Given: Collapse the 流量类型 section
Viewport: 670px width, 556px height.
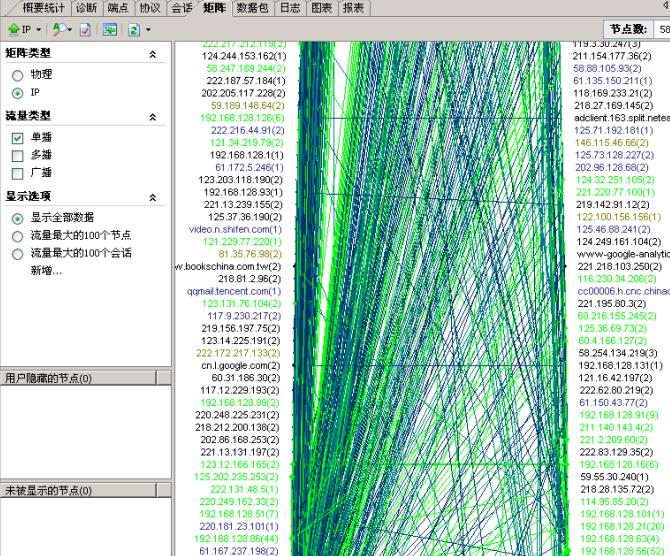Looking at the screenshot, I should point(152,117).
